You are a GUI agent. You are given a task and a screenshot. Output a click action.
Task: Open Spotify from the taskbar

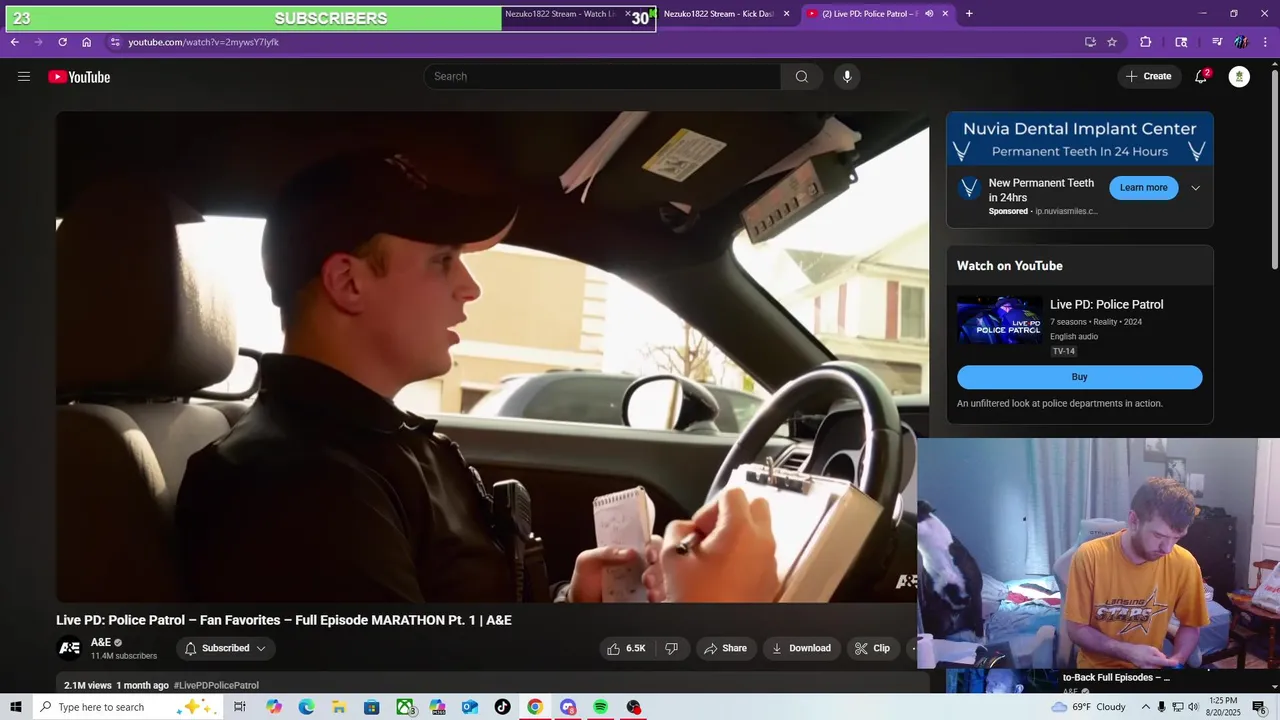(x=601, y=707)
